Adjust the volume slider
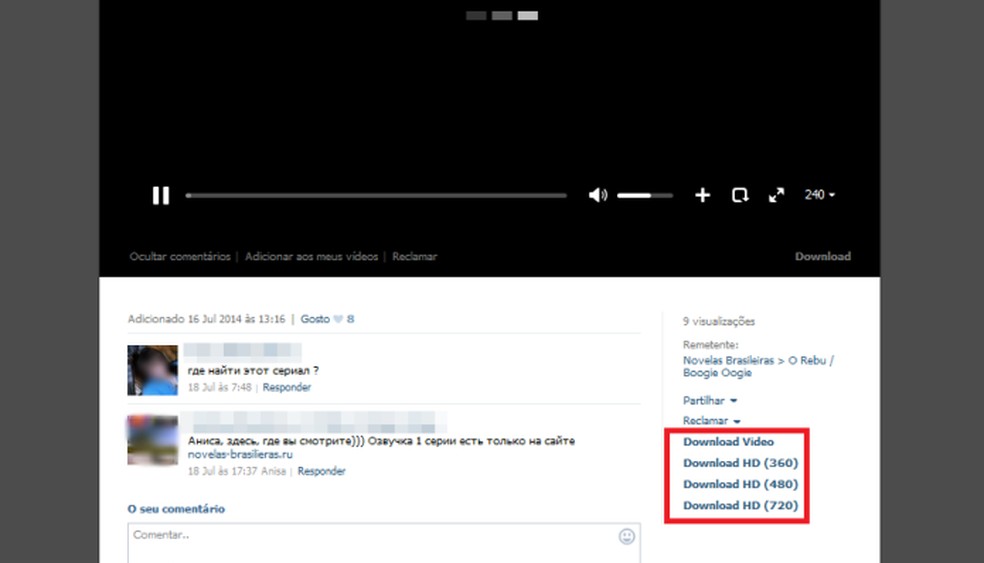This screenshot has width=984, height=563. [644, 196]
